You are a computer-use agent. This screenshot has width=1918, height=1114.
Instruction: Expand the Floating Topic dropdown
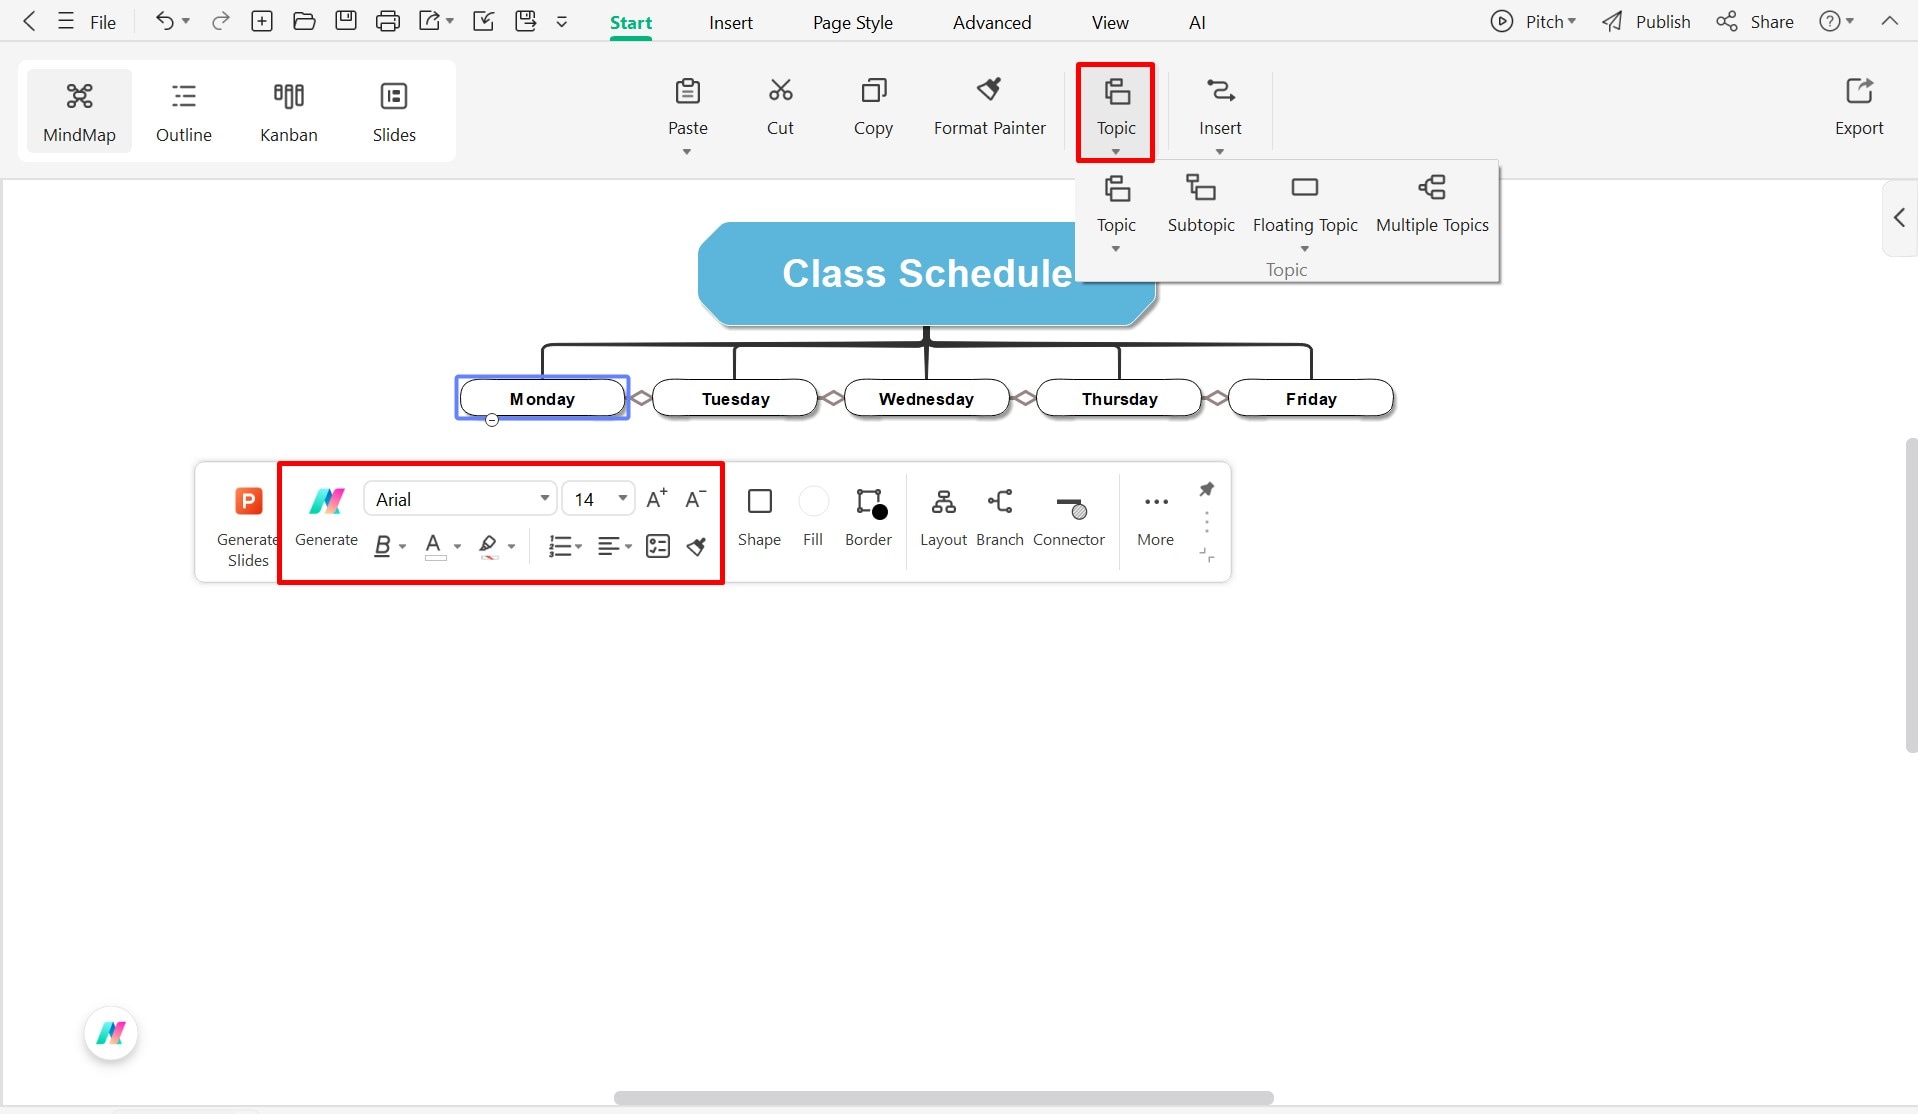(1305, 249)
